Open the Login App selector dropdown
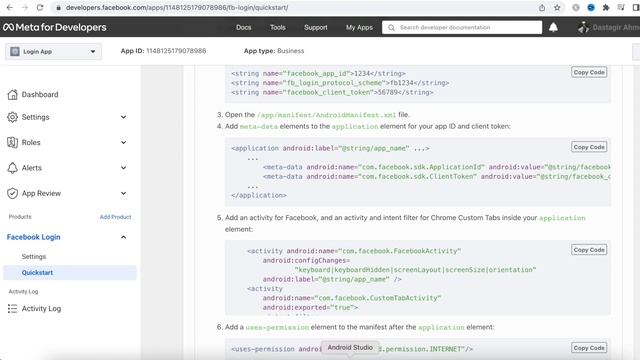This screenshot has height=360, width=640. [53, 51]
